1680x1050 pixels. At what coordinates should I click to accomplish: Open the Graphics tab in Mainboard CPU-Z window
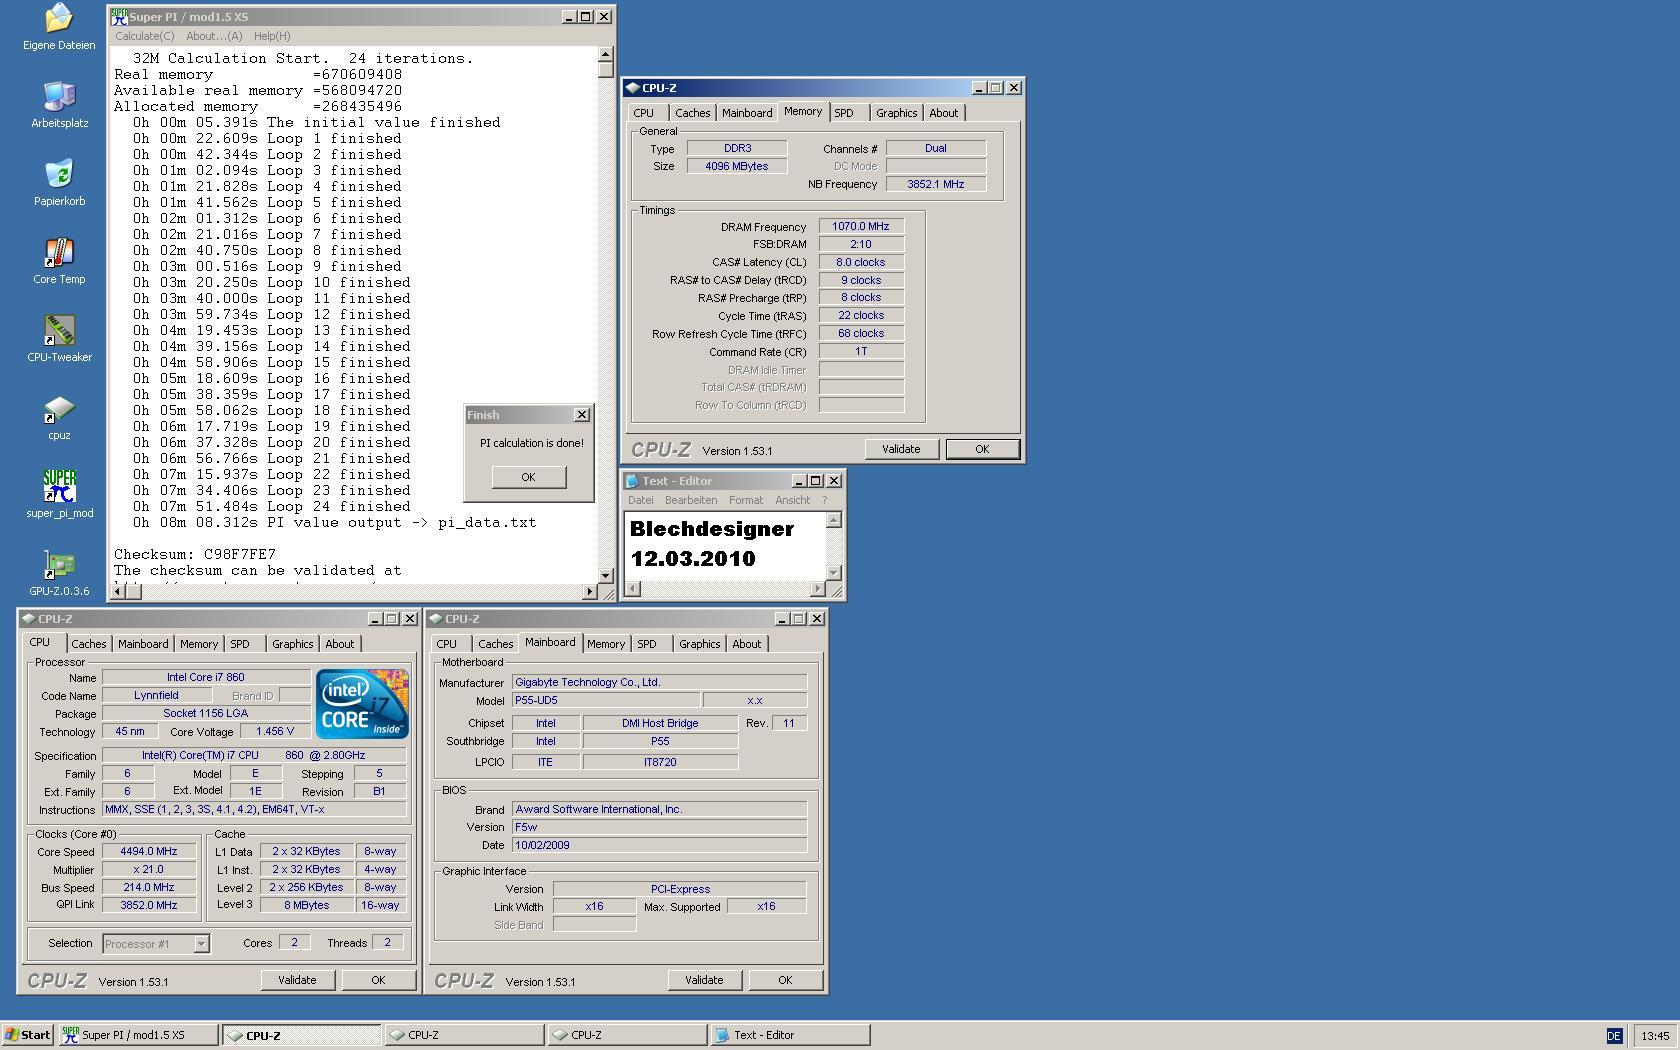click(699, 644)
